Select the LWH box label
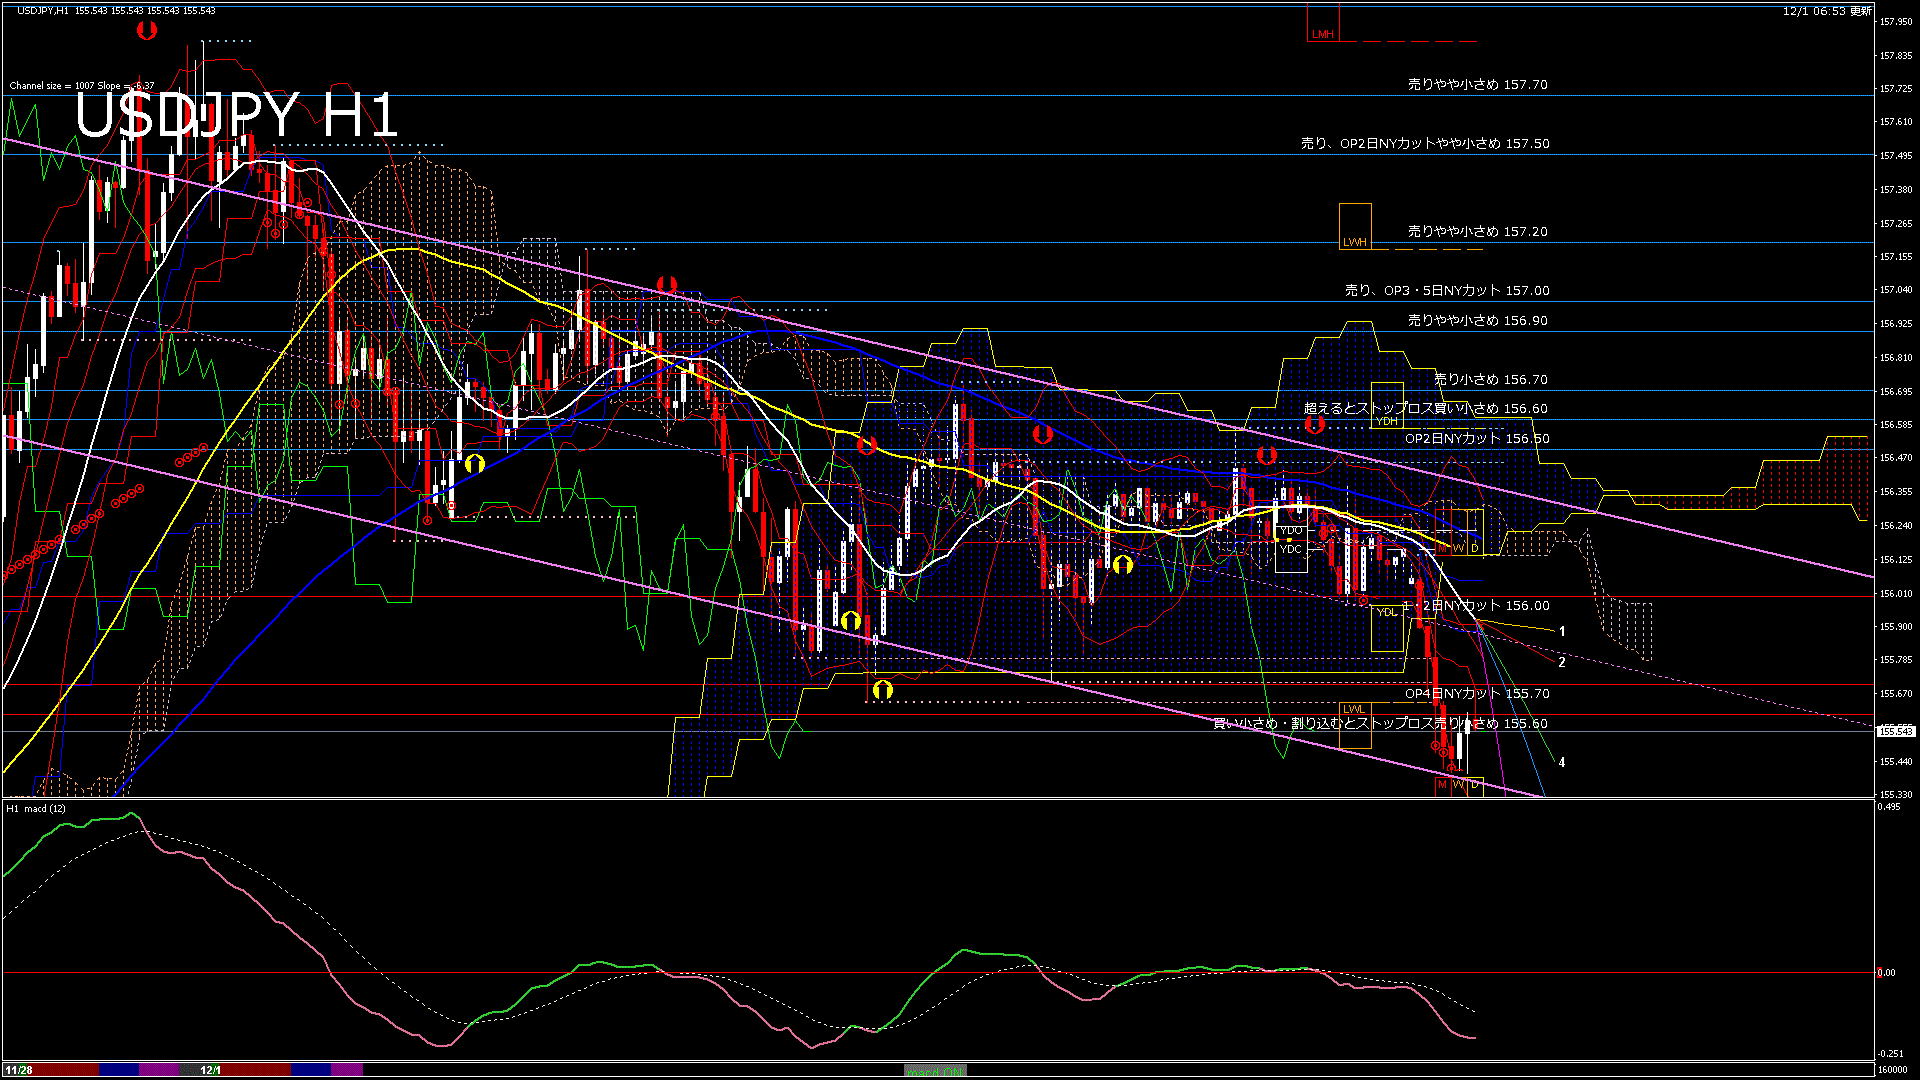 click(1354, 242)
